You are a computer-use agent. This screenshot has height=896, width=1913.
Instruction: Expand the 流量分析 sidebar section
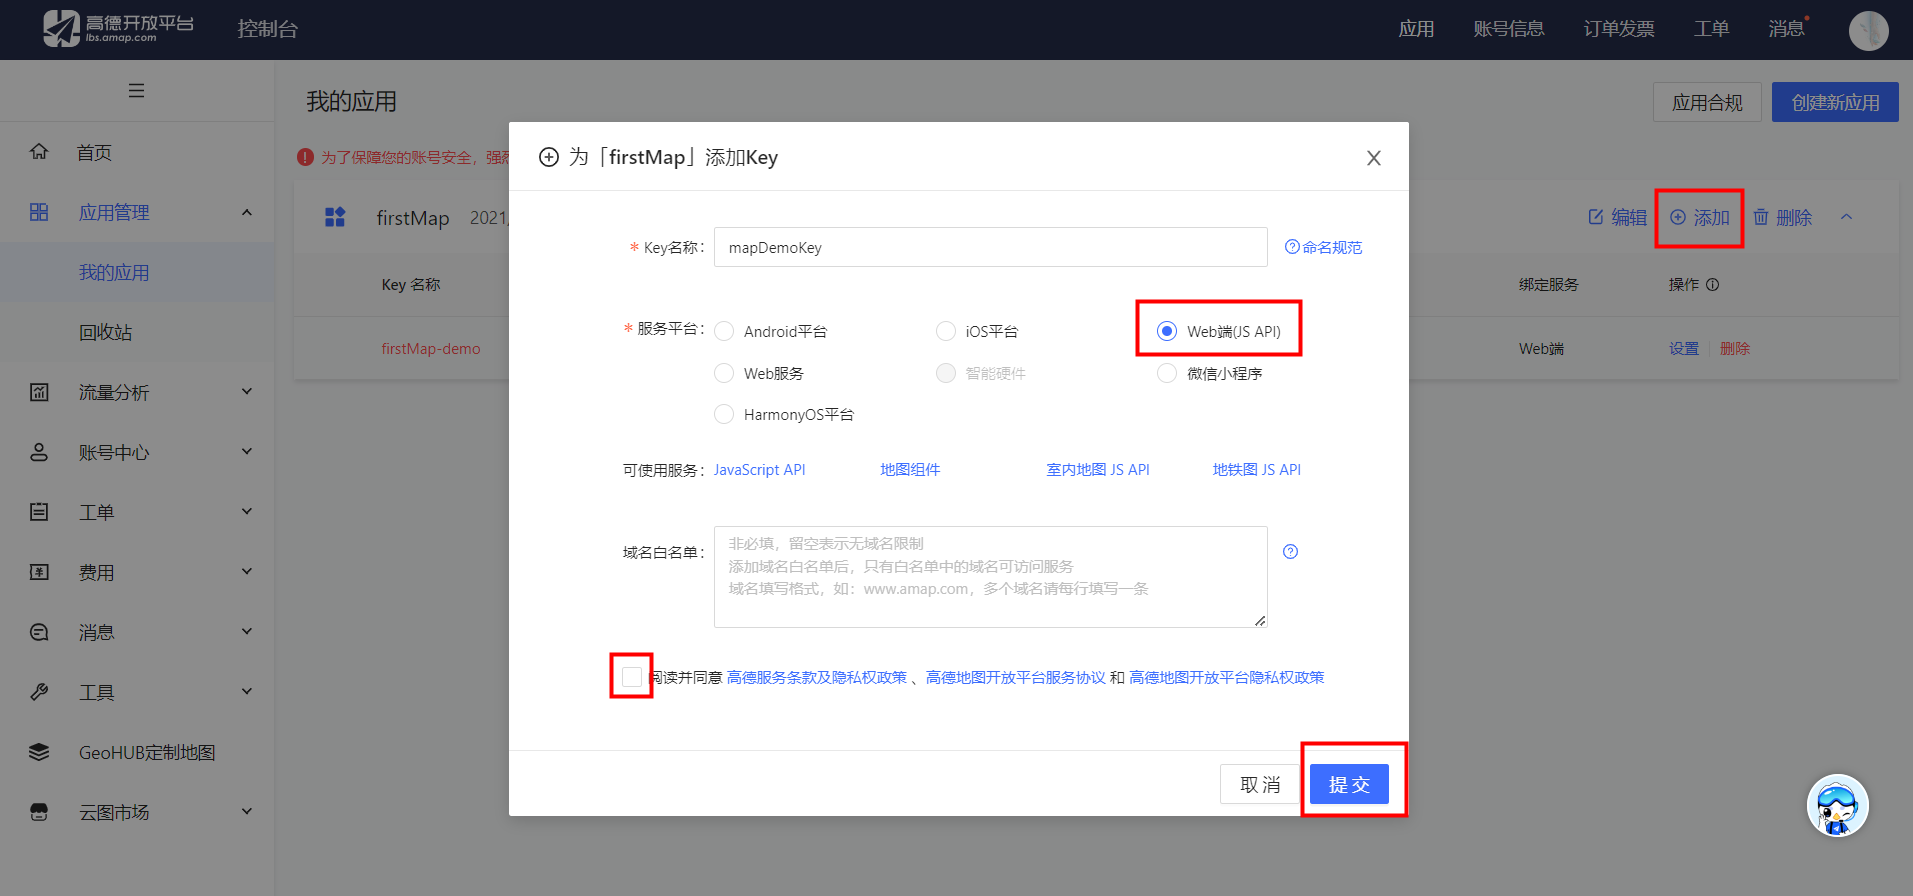tap(247, 392)
